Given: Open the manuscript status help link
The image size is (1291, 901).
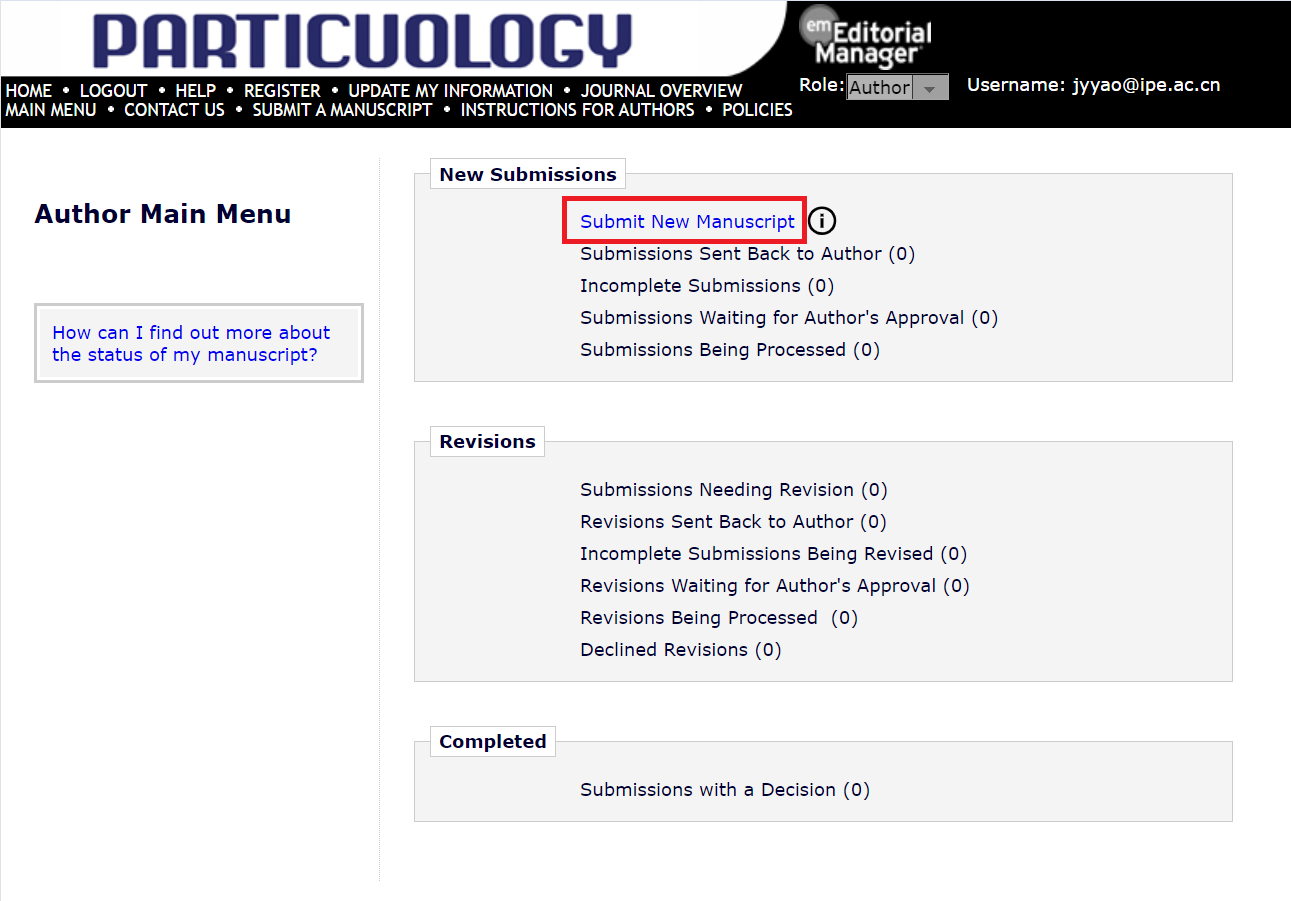Looking at the screenshot, I should coord(191,343).
